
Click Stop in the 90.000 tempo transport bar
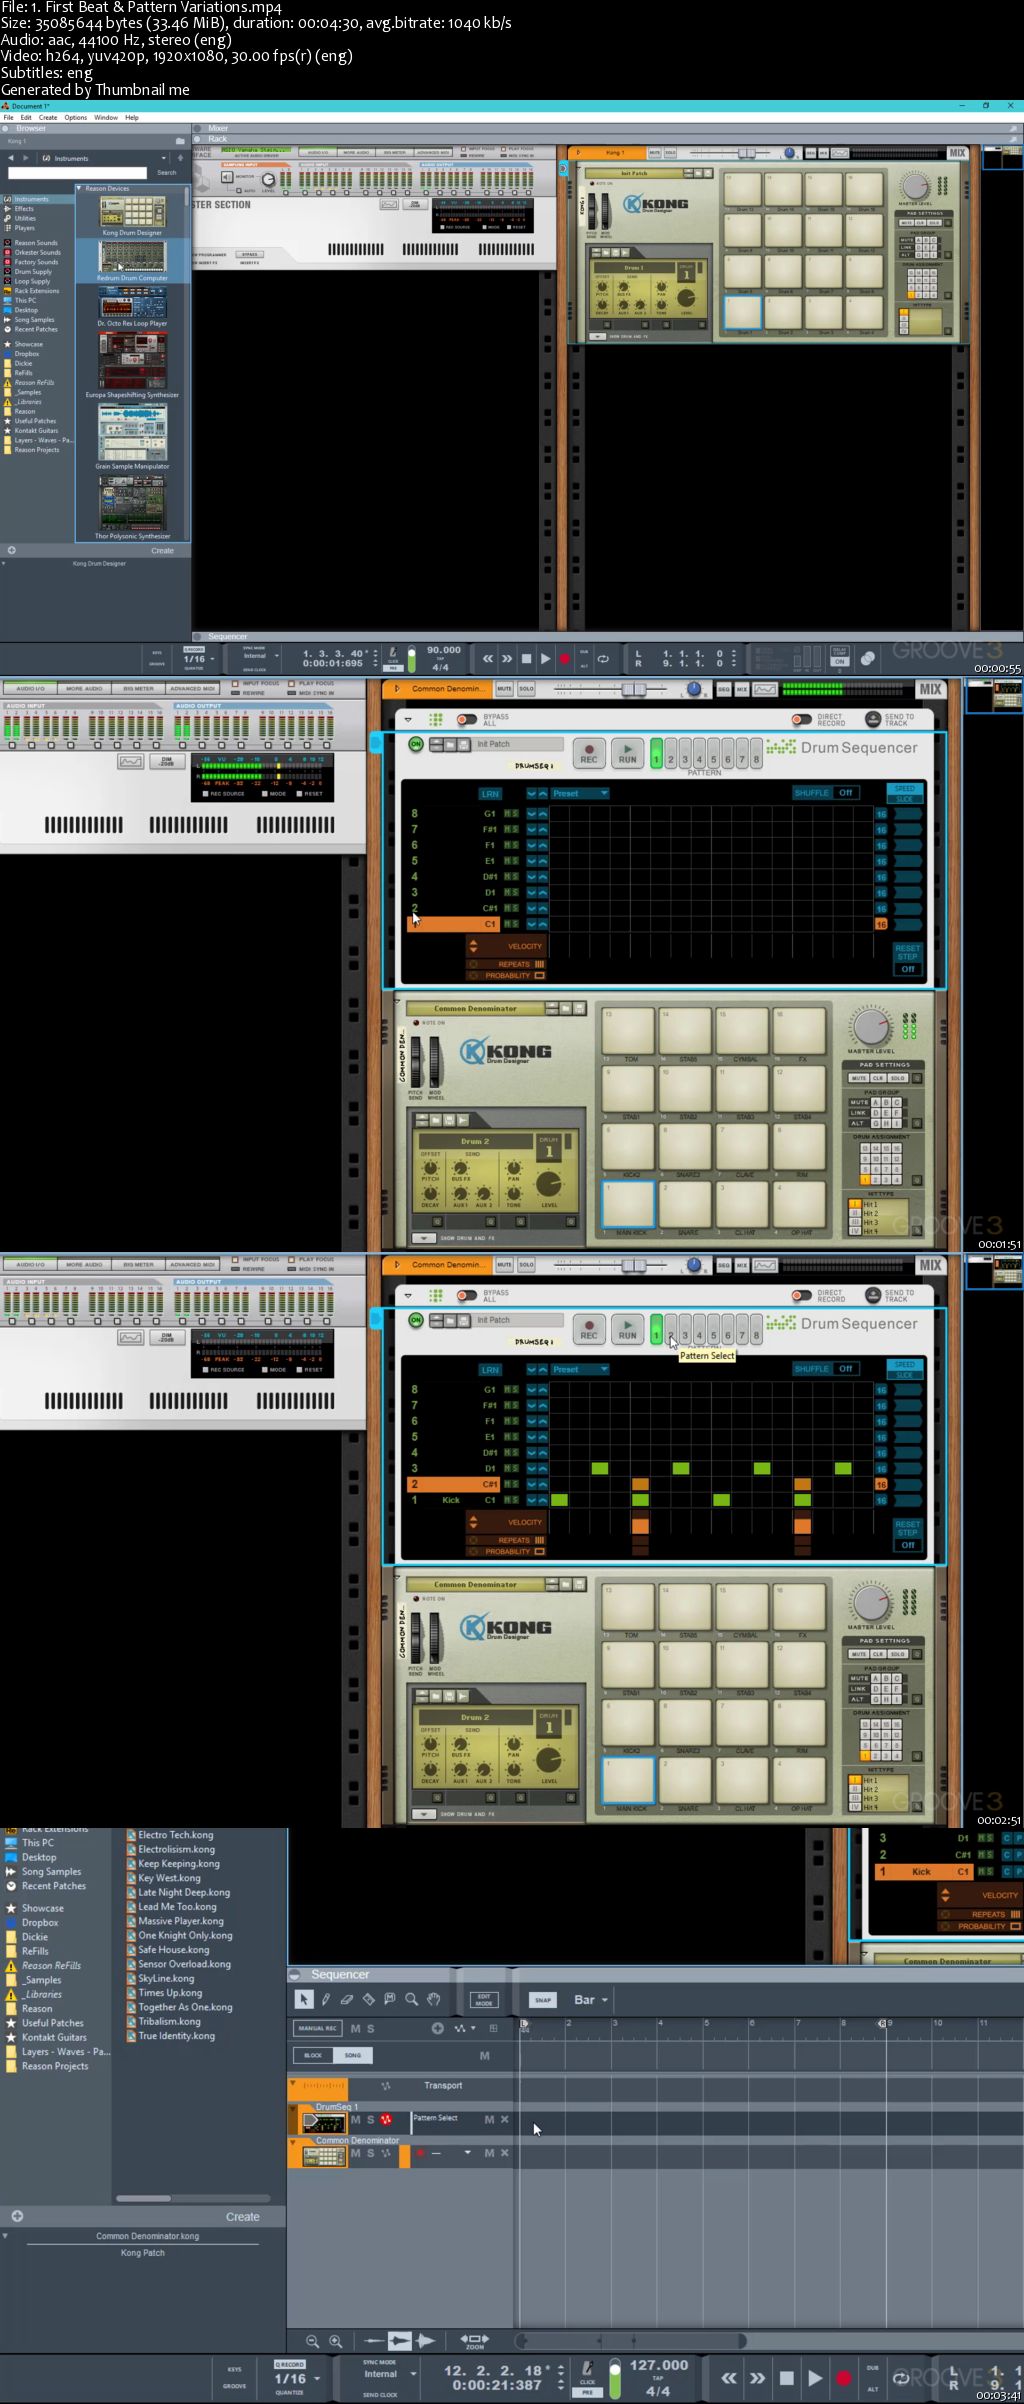(526, 658)
